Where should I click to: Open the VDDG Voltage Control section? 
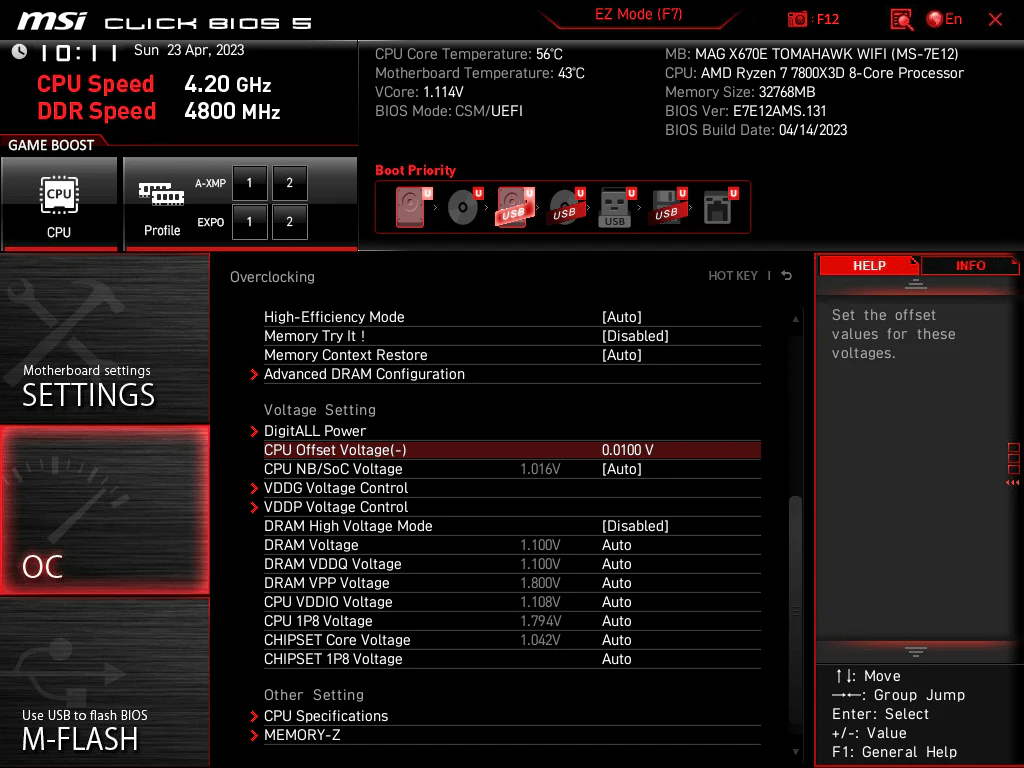pyautogui.click(x=336, y=488)
